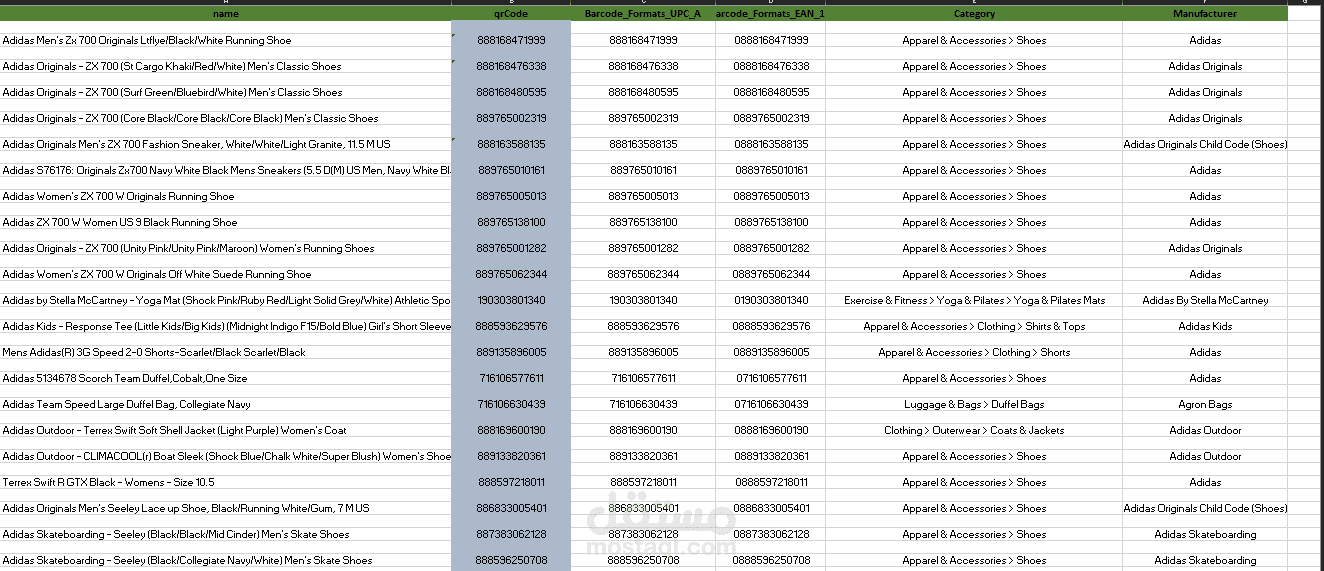
Task: Click the "Category" column header
Action: pos(974,14)
